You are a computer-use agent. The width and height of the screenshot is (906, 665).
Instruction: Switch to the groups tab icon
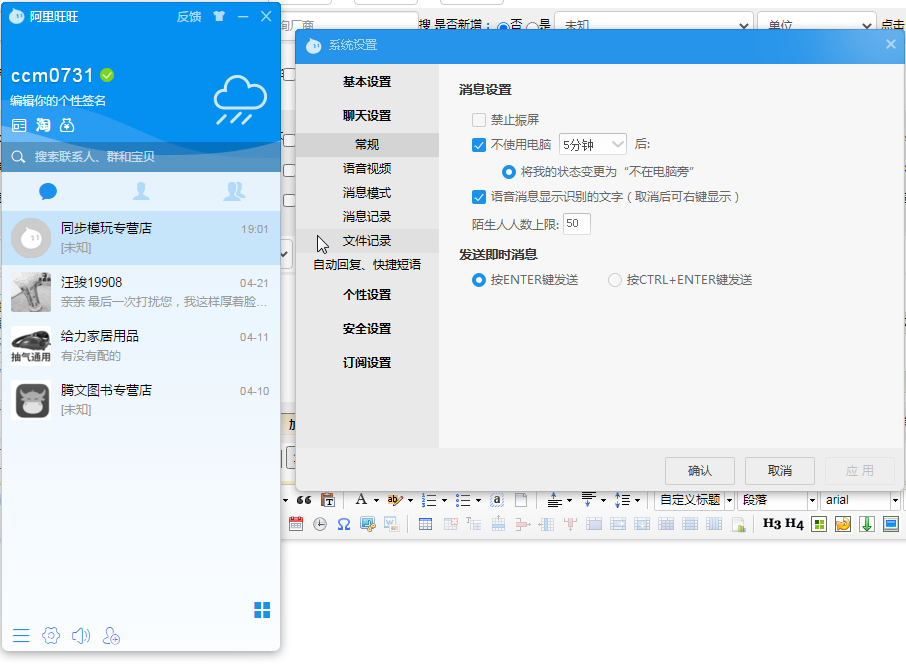(234, 191)
